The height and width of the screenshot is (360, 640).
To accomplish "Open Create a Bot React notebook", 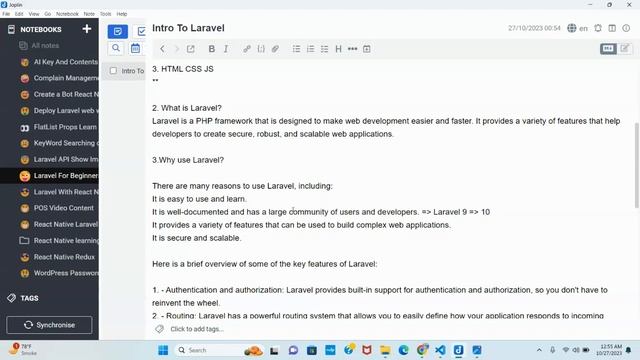I will [49, 94].
